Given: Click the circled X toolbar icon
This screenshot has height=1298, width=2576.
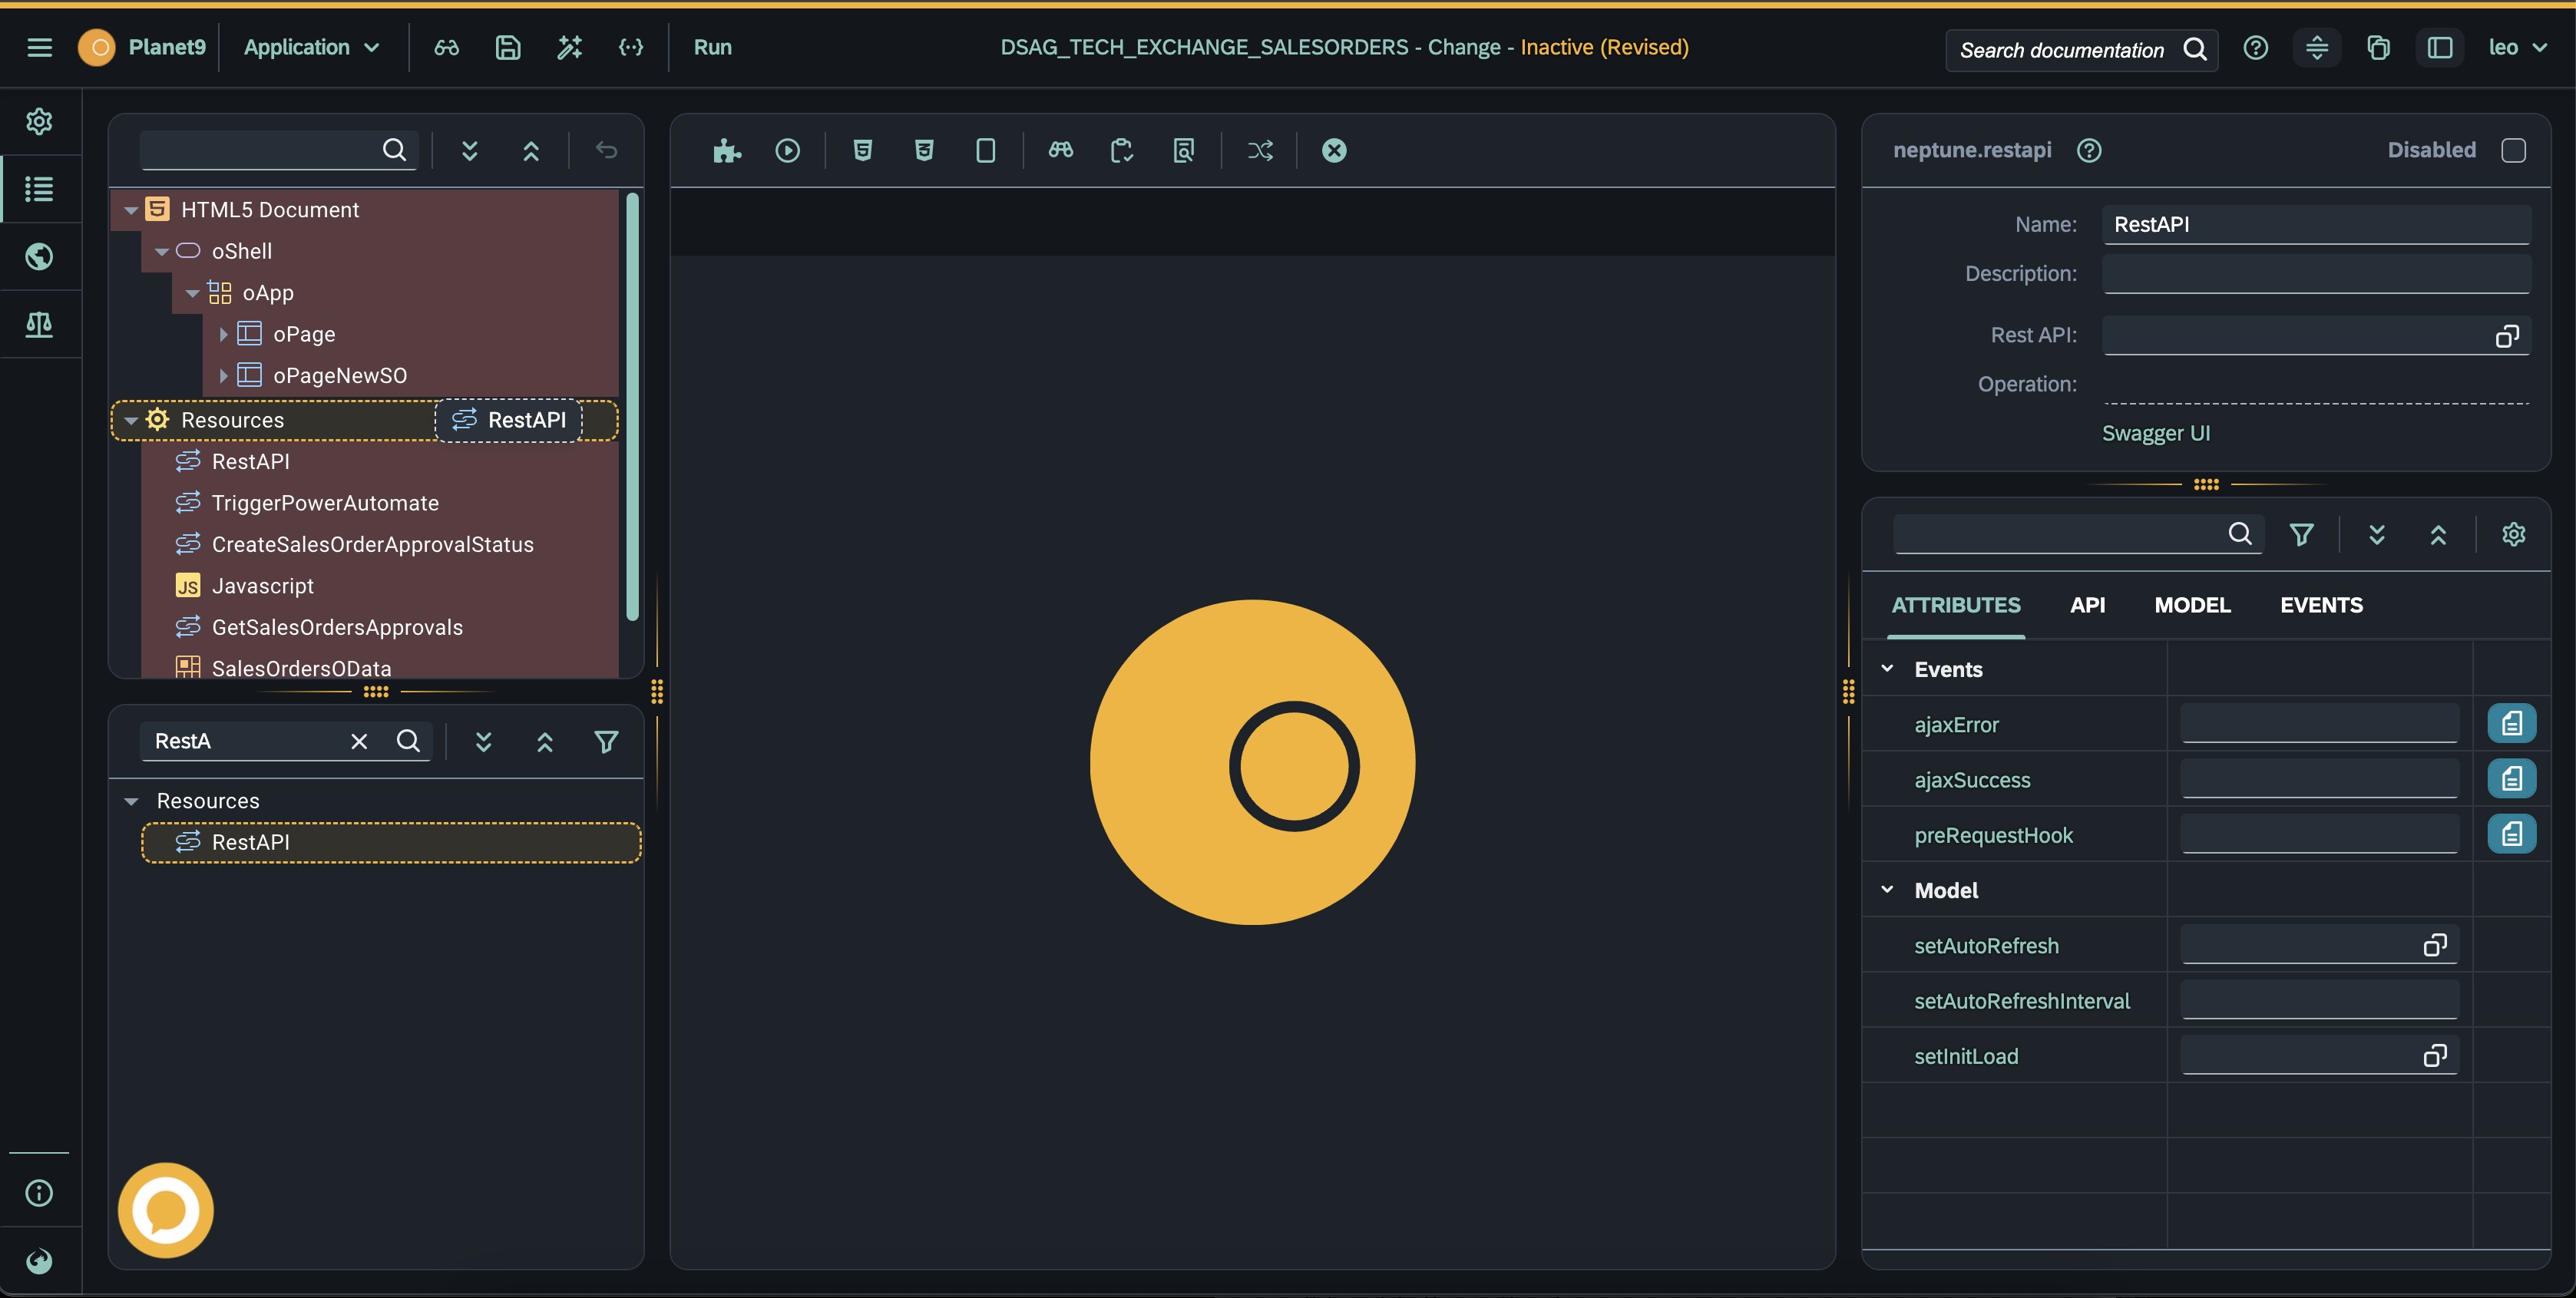Looking at the screenshot, I should (1334, 150).
